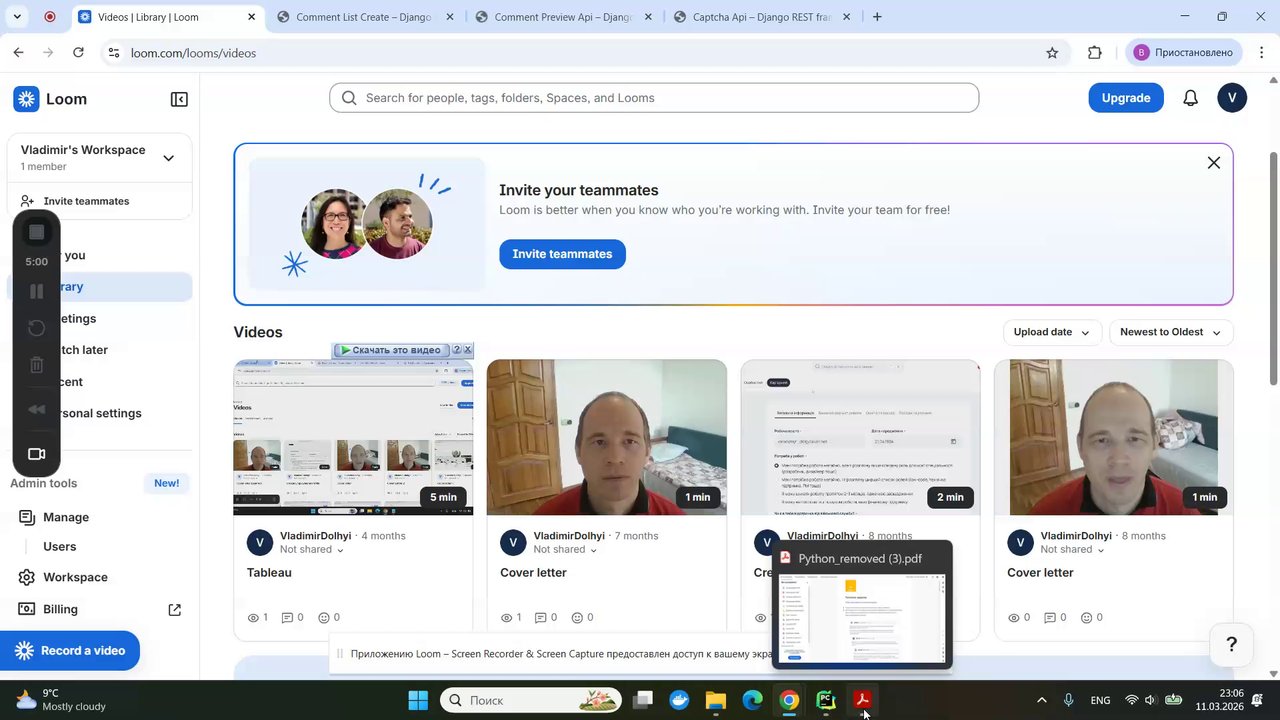Open Upload date sort dropdown
The image size is (1280, 720).
[1052, 332]
